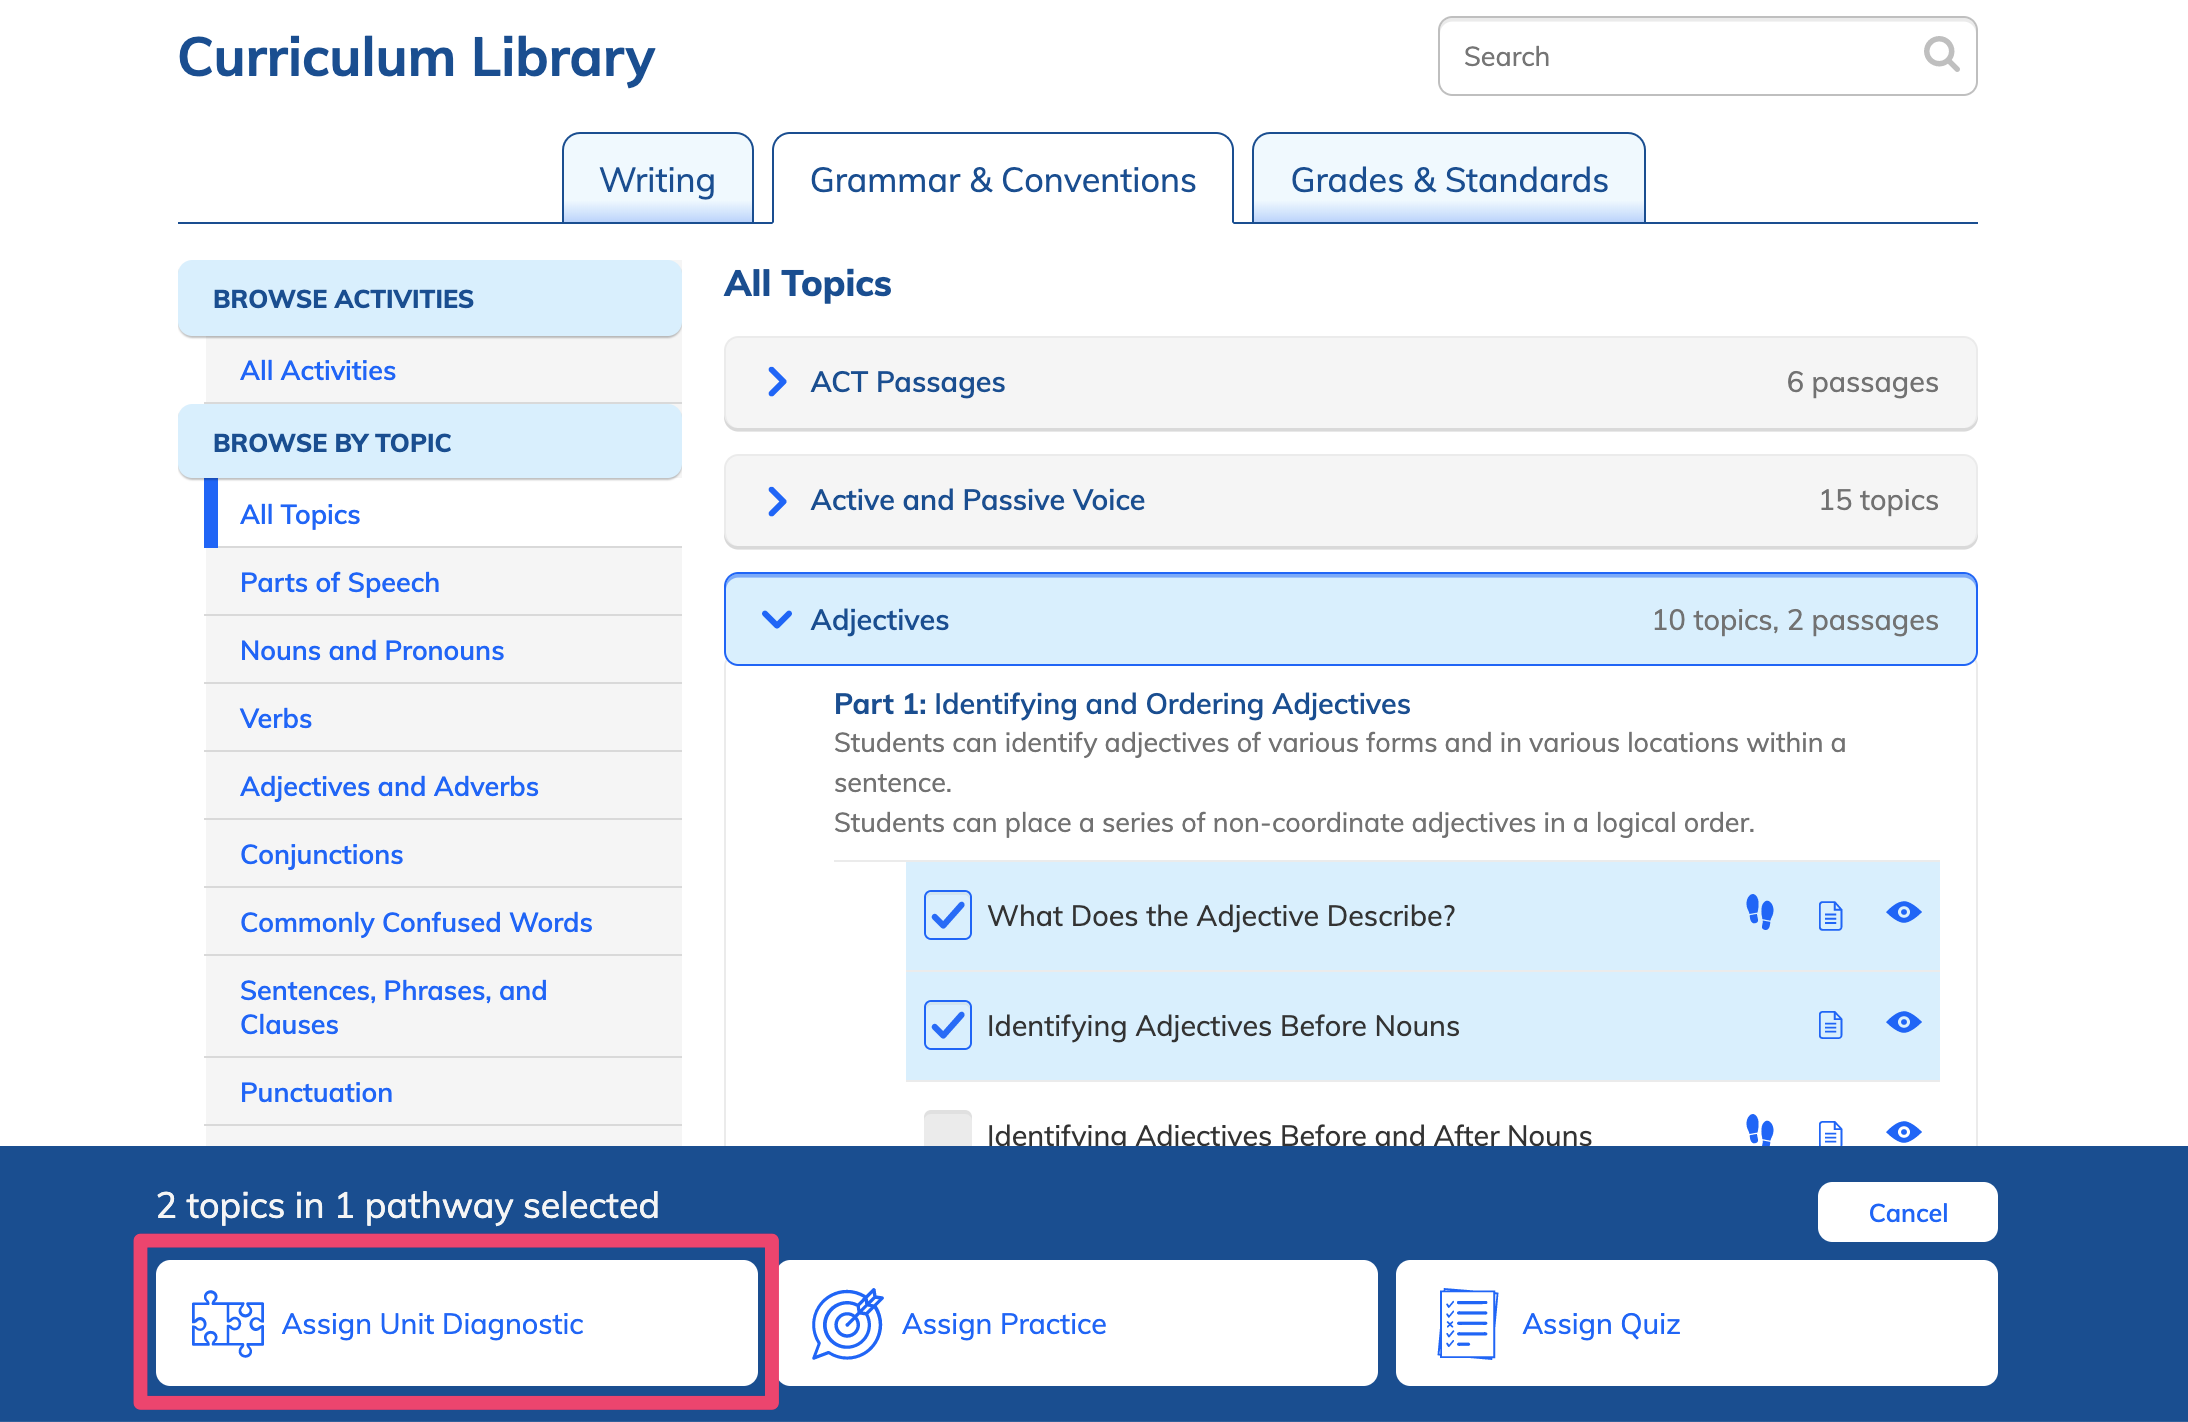Click '2 topics in 1 pathway selected' text
2188x1422 pixels.
click(408, 1205)
